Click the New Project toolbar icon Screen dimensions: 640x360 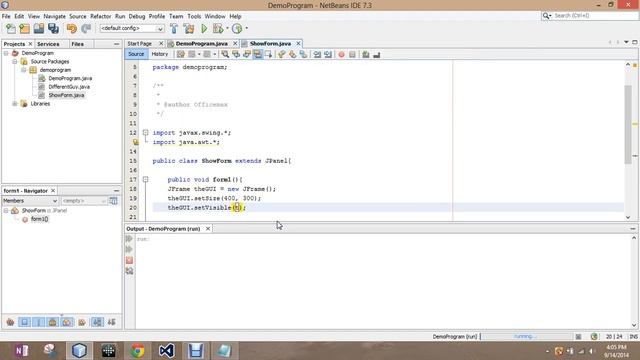point(24,29)
